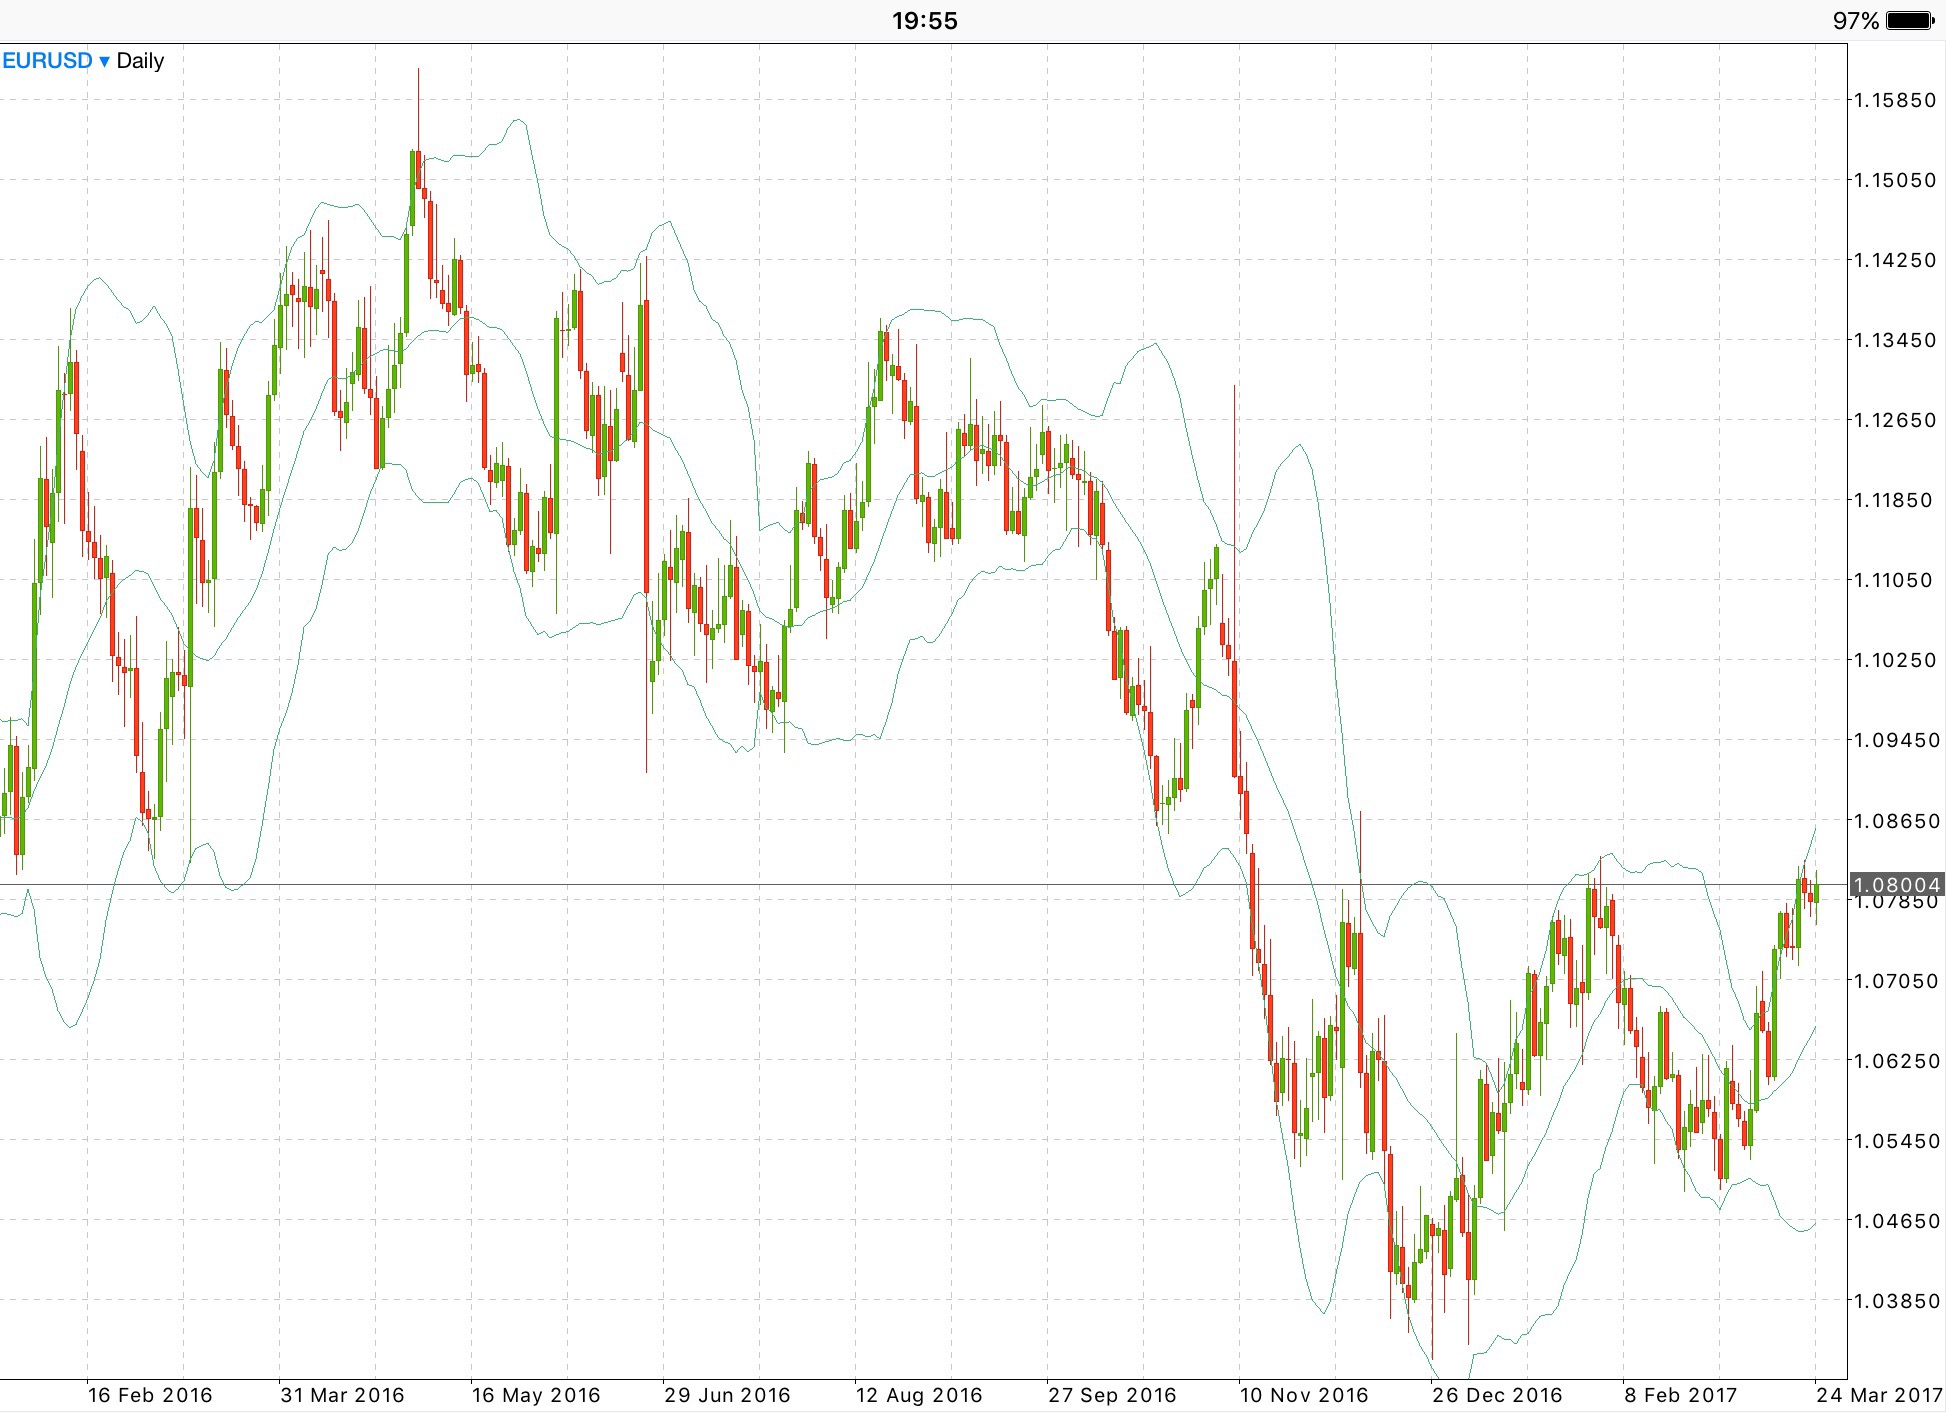This screenshot has width=1946, height=1413.
Task: Click the 16 Feb 2016 date label
Action: click(150, 1395)
